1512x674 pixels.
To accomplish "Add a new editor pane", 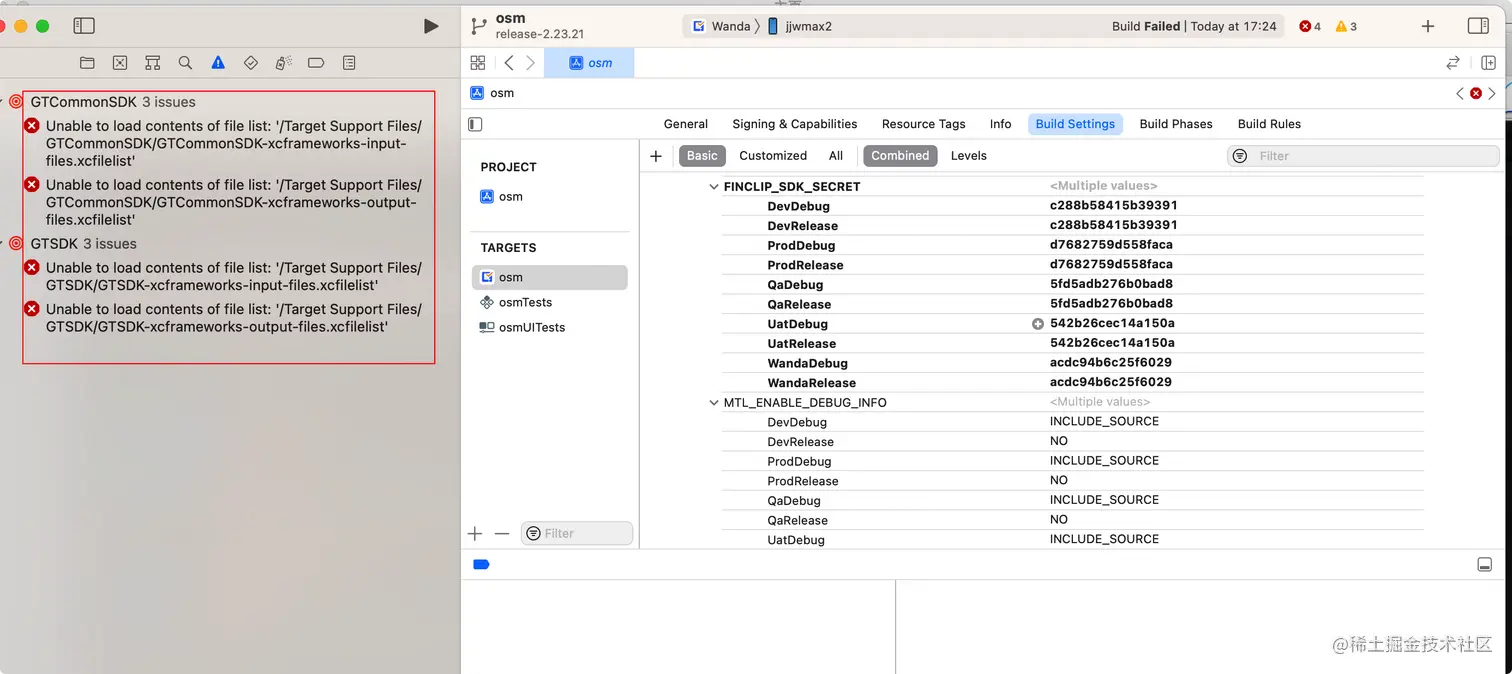I will (x=1488, y=63).
